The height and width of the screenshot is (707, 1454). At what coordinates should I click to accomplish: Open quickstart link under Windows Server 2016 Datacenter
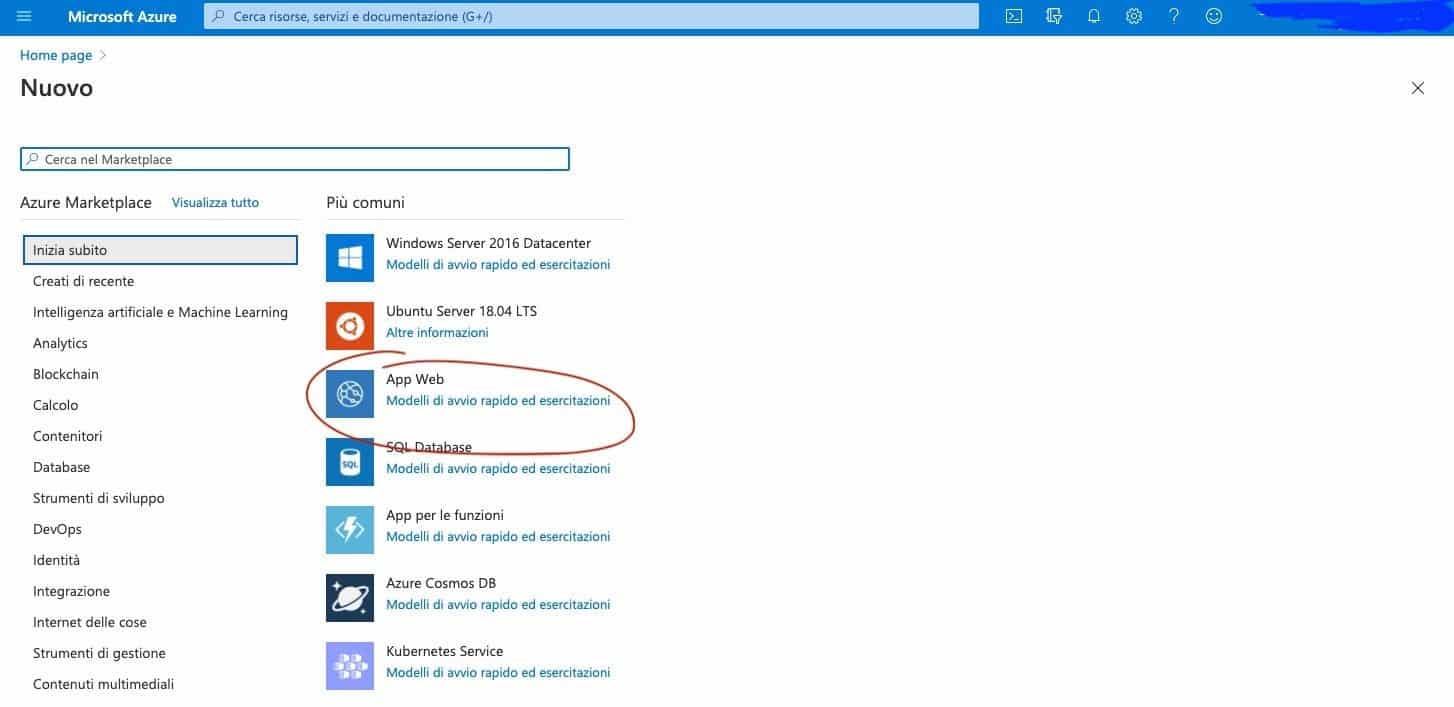(498, 265)
